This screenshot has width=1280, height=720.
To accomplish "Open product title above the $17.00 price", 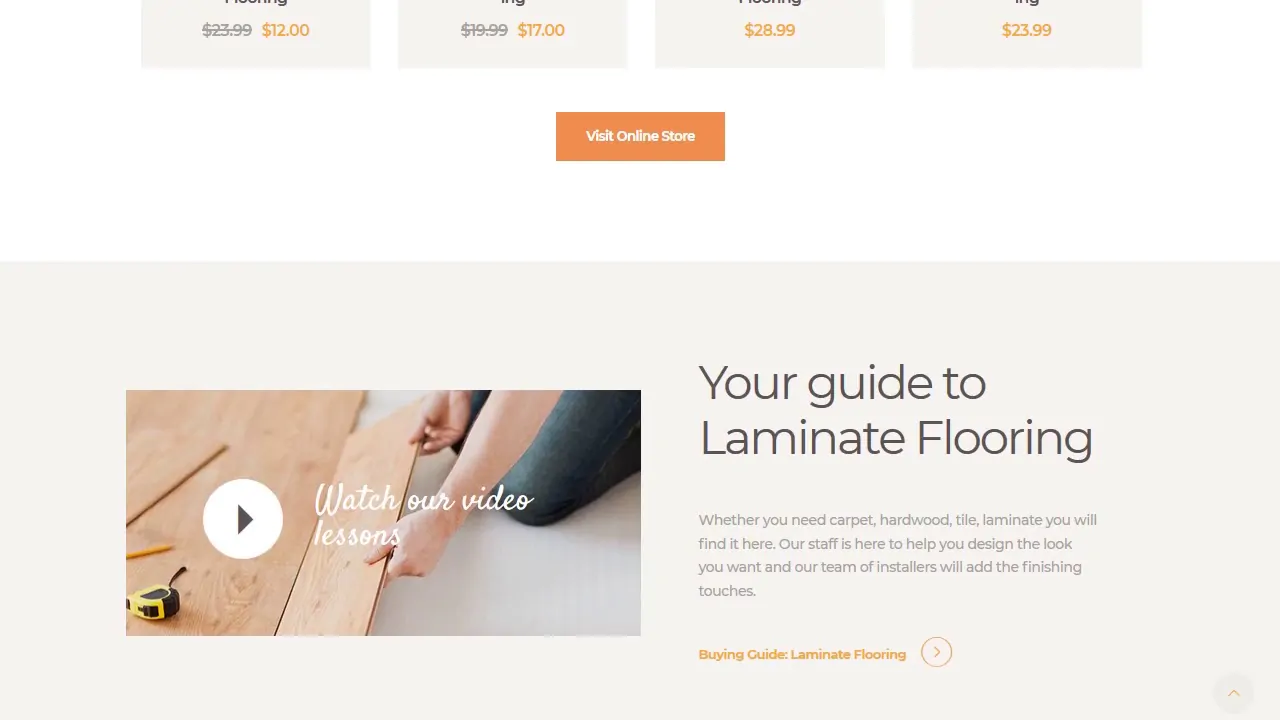I will click(513, 3).
